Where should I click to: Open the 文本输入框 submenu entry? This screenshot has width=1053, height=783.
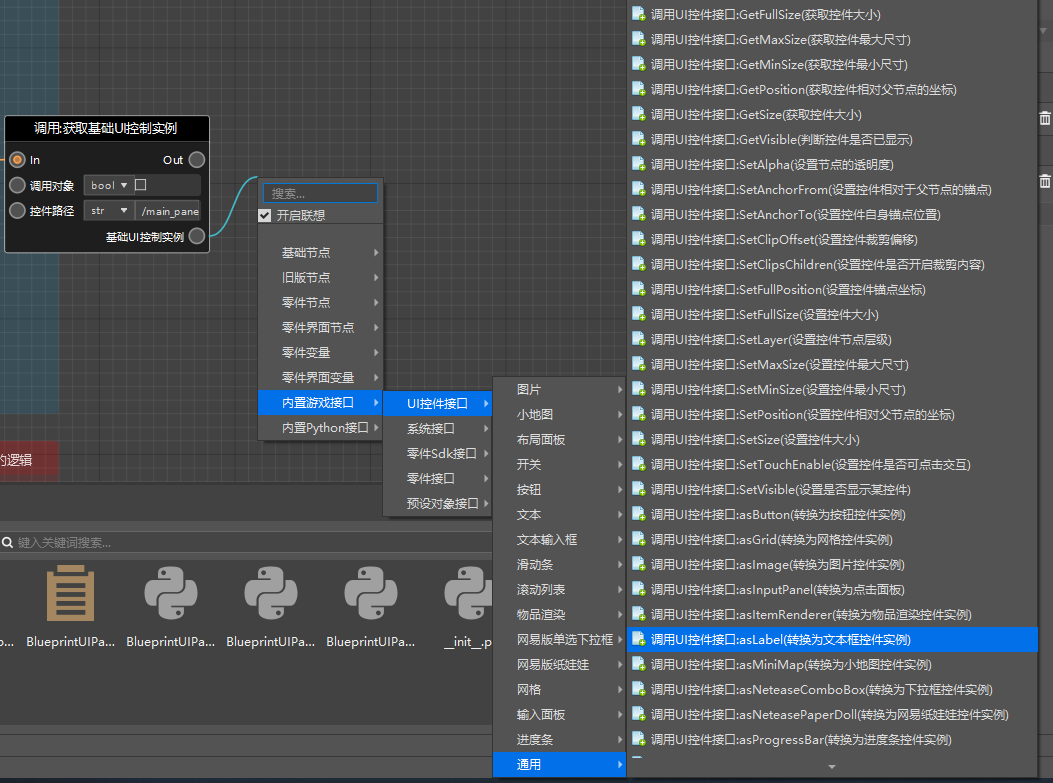click(558, 540)
